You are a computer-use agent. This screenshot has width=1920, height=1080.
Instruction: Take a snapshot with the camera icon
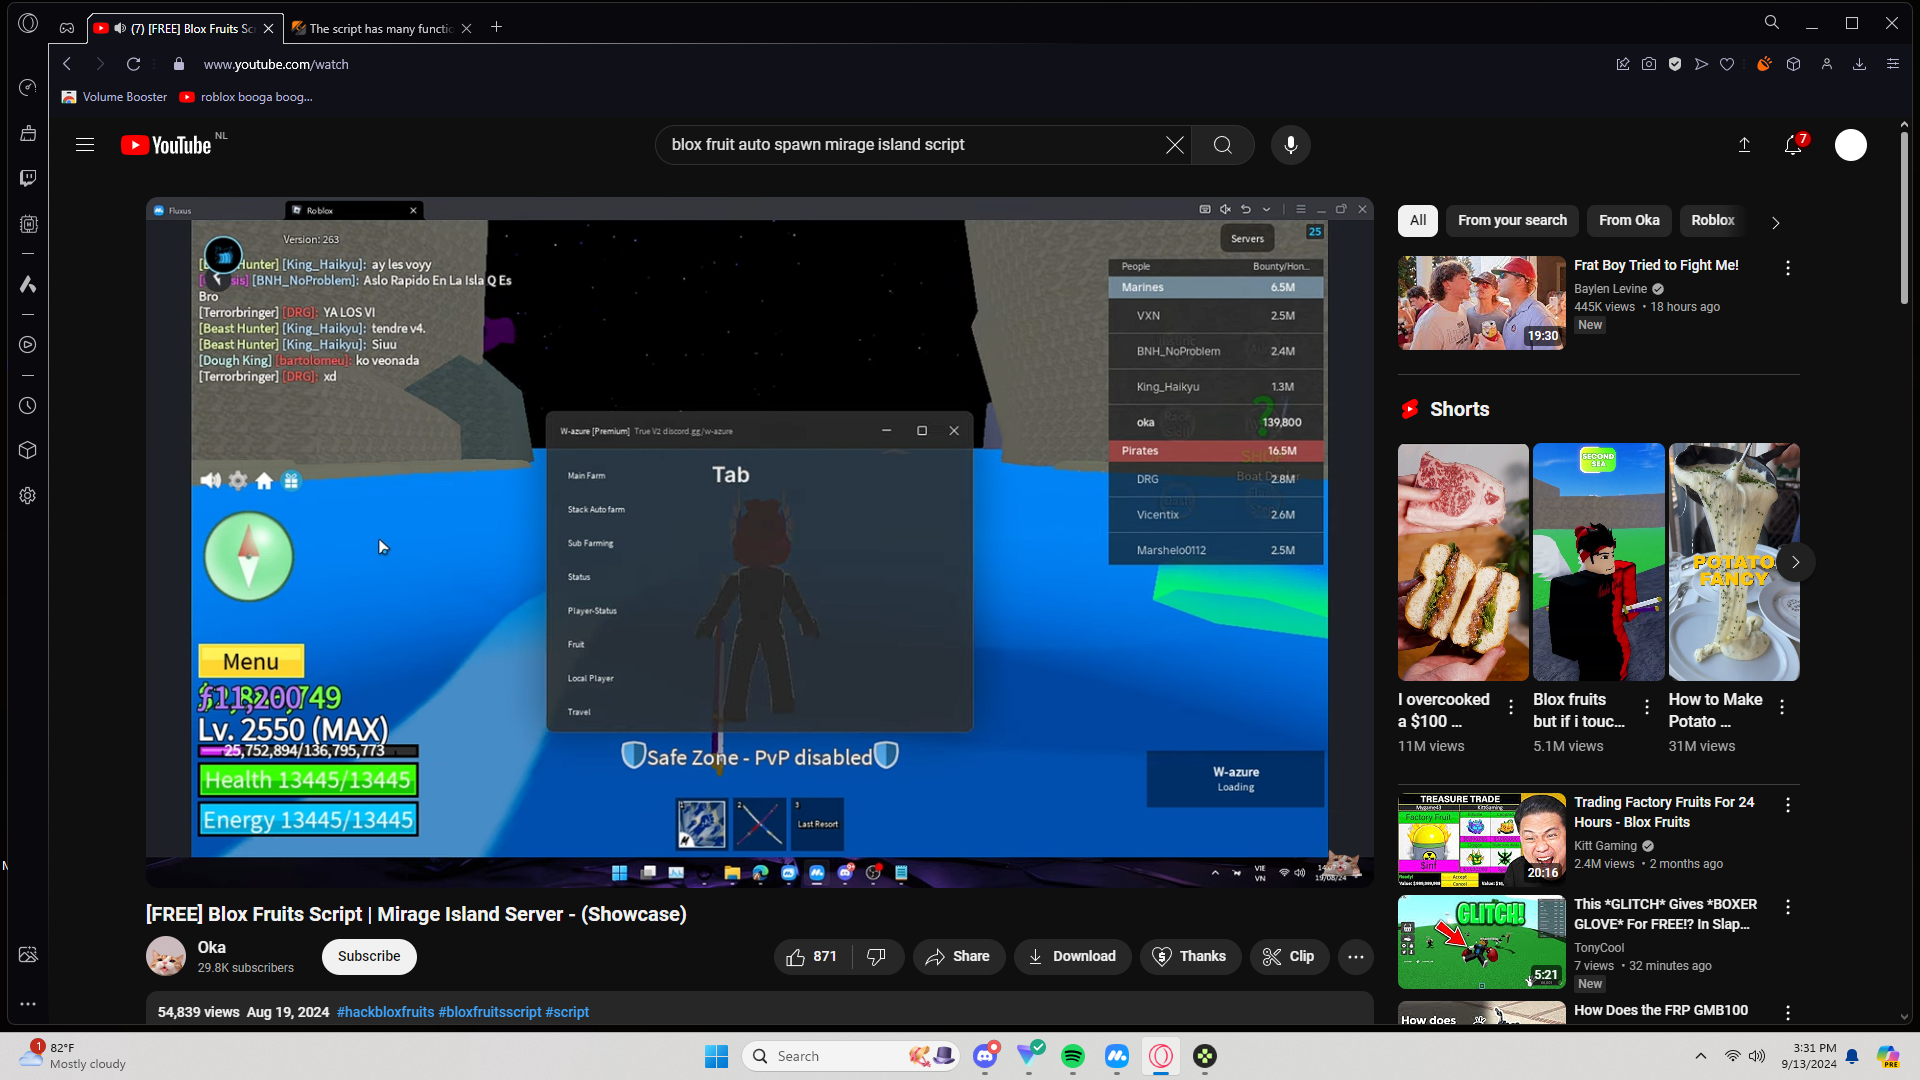pos(1649,64)
